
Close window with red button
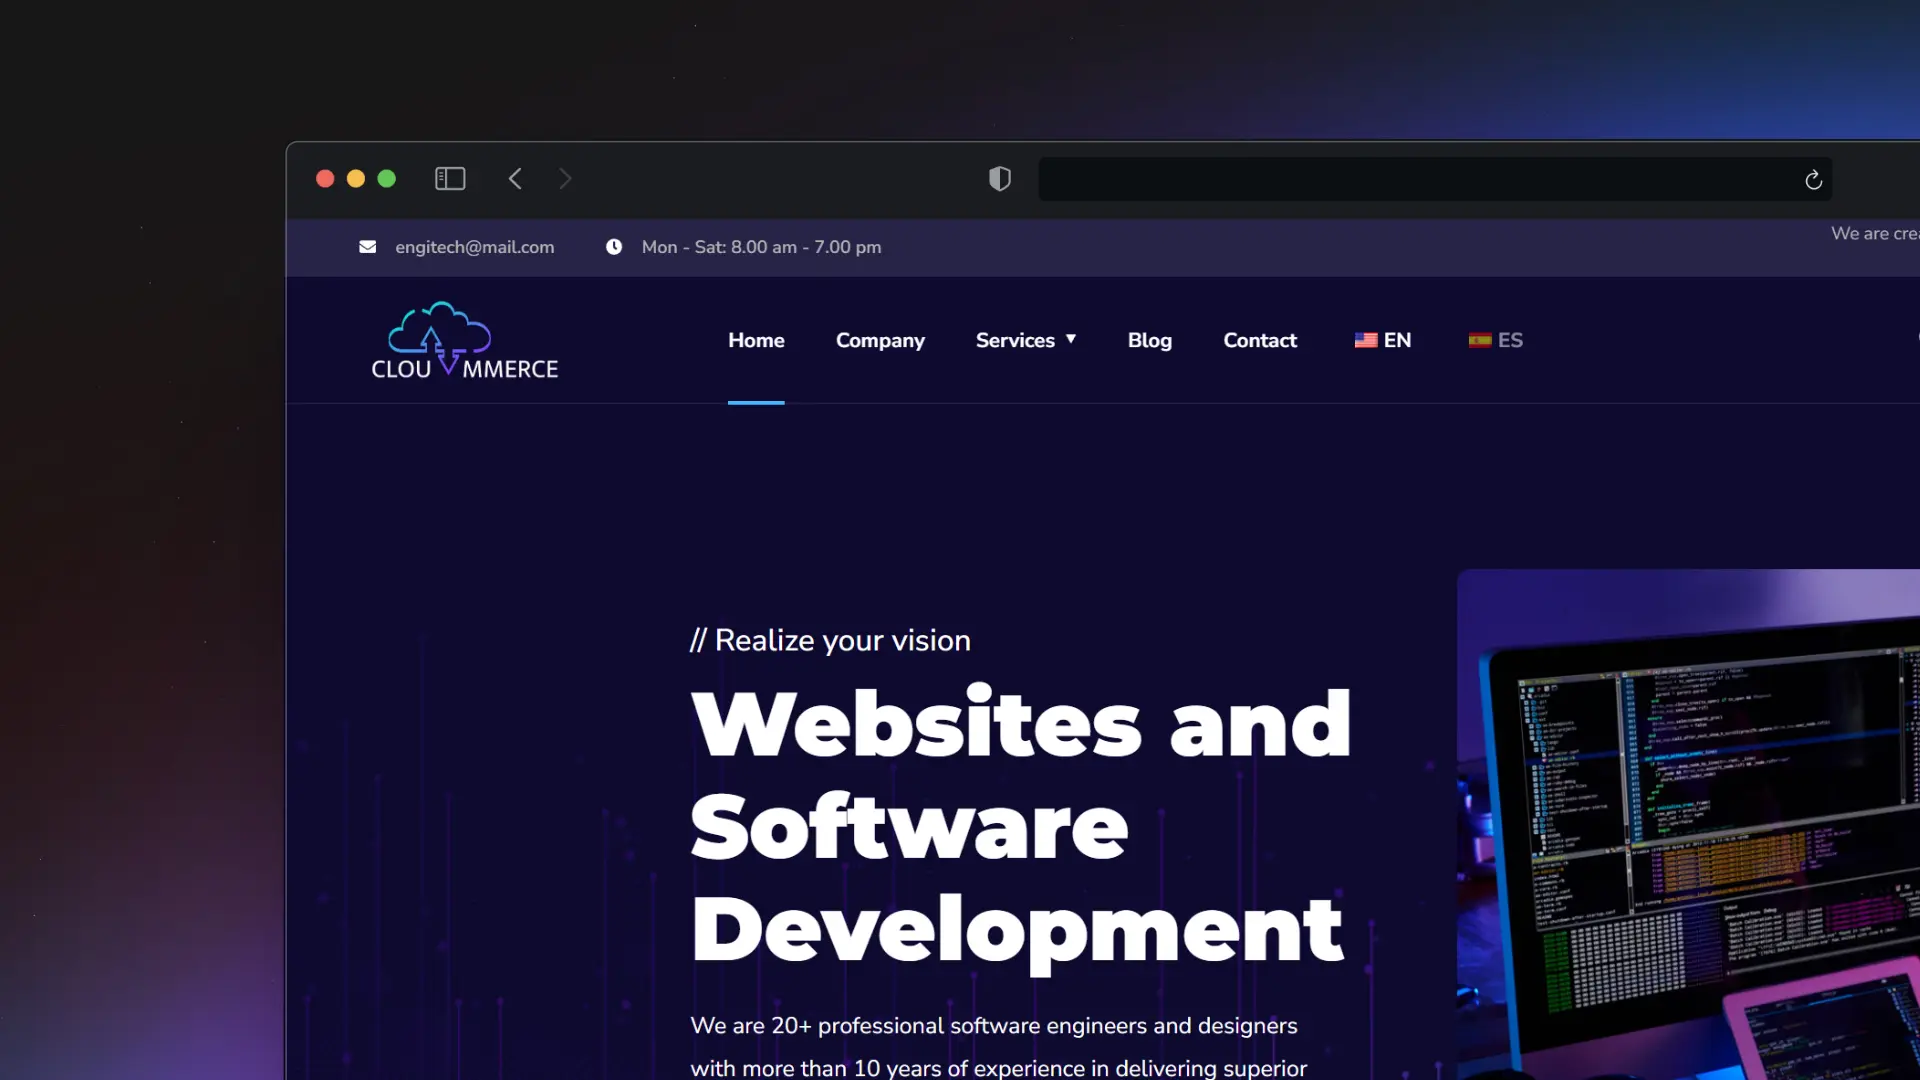pos(325,179)
